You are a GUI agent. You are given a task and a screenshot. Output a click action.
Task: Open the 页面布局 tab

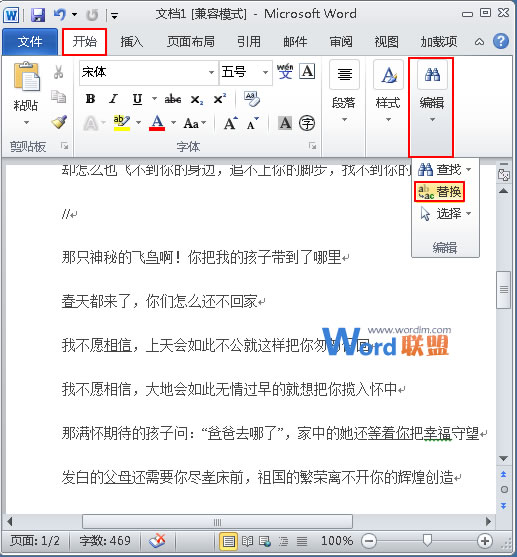coord(191,42)
